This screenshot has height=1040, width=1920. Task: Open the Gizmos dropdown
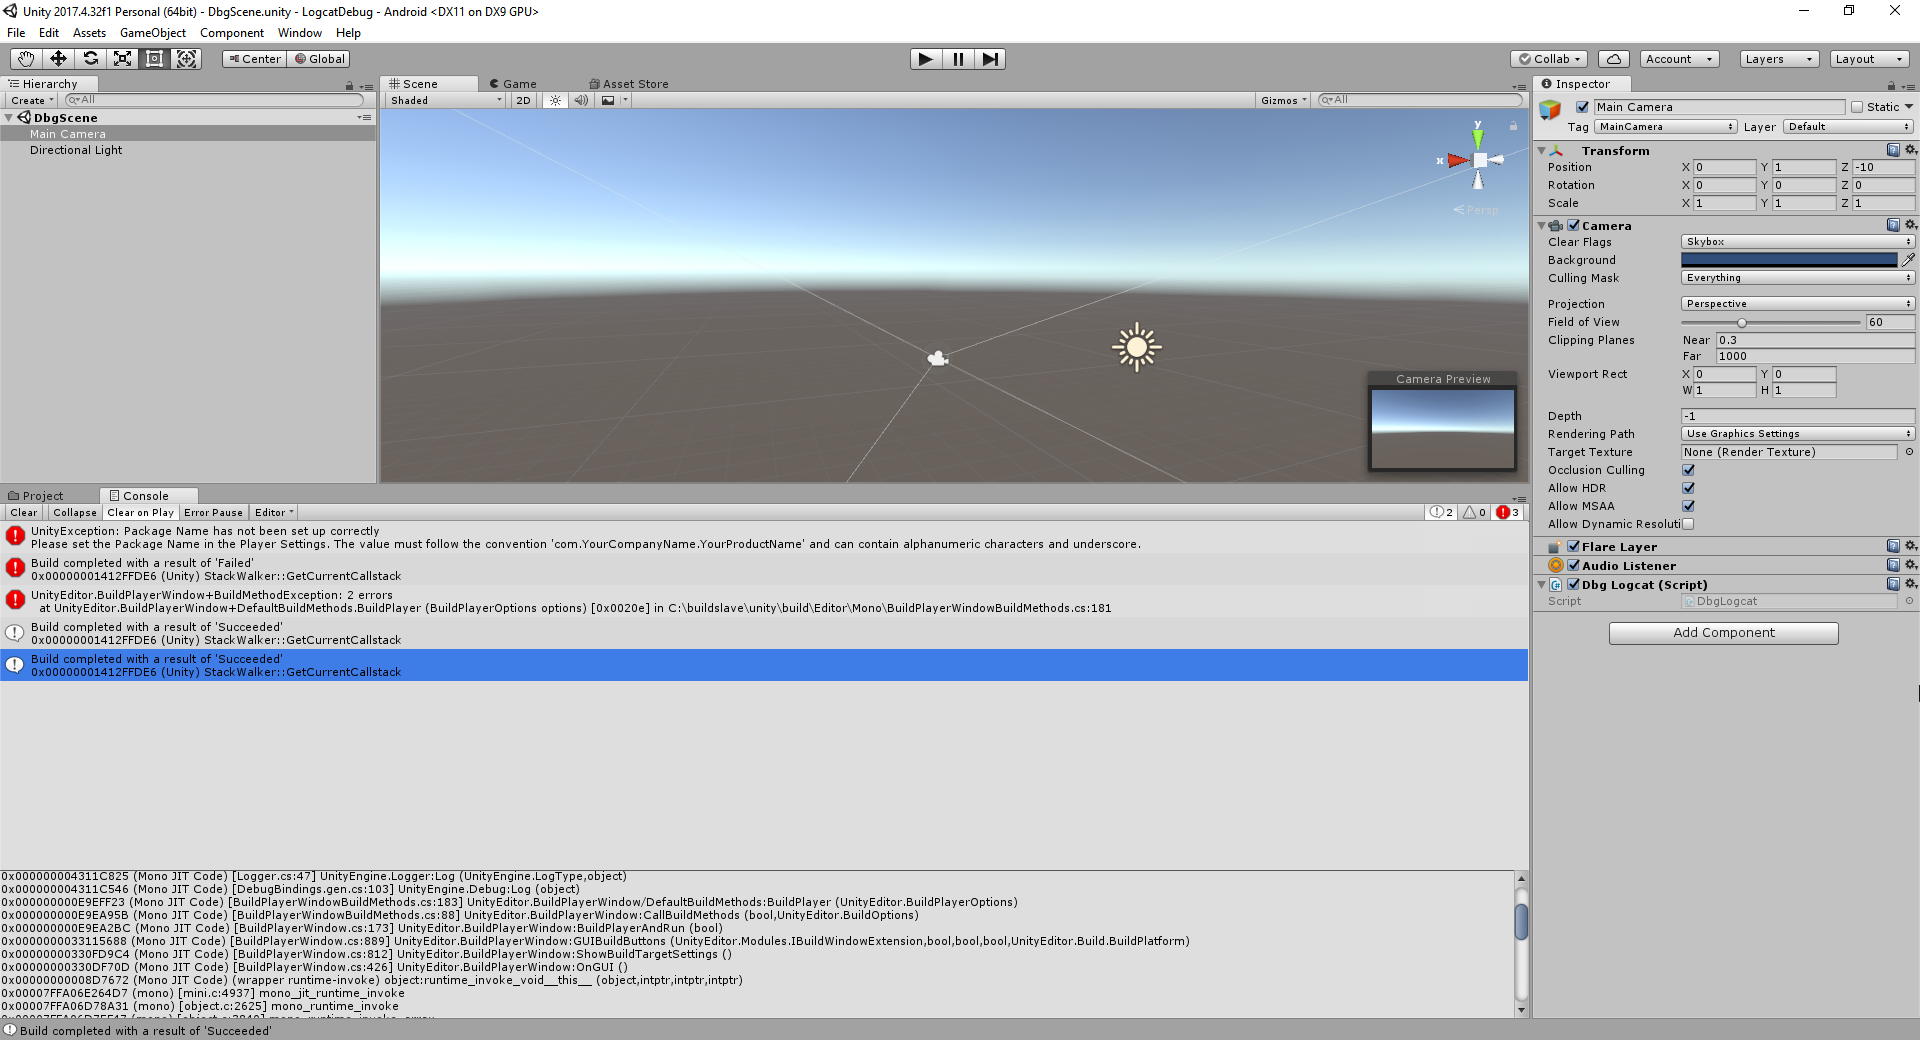click(x=1284, y=100)
